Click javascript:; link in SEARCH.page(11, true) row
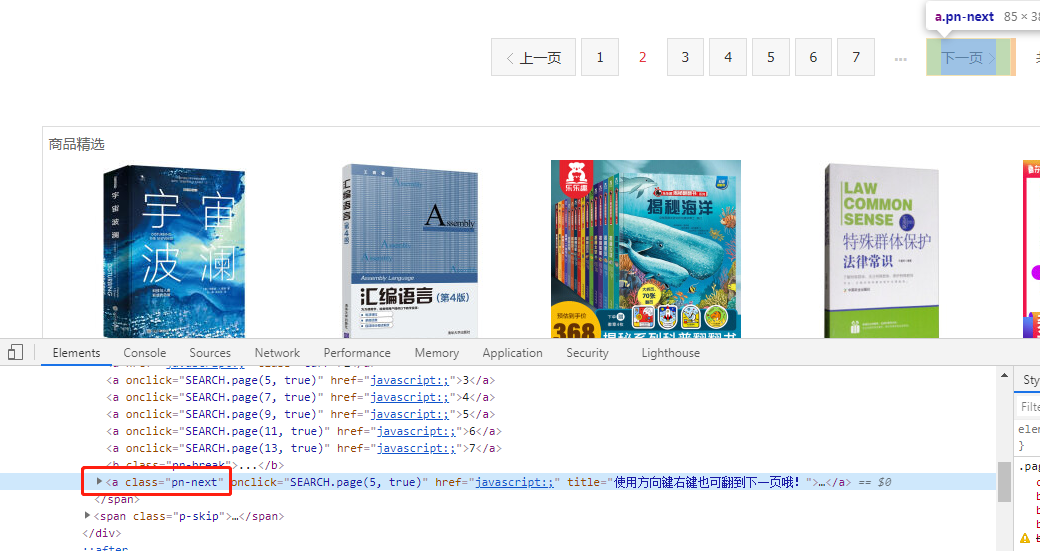Viewport: 1040px width, 551px height. (416, 431)
